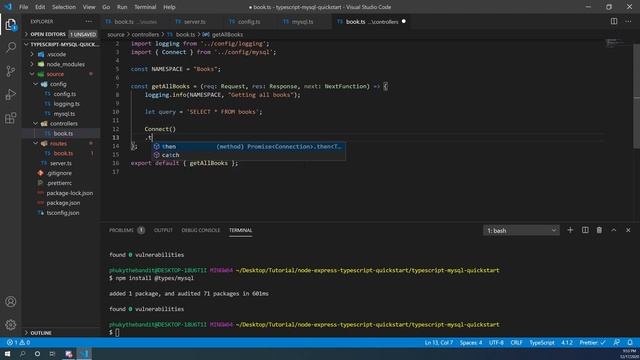Click CRLF end of line setting
The width and height of the screenshot is (640, 360).
pyautogui.click(x=516, y=342)
